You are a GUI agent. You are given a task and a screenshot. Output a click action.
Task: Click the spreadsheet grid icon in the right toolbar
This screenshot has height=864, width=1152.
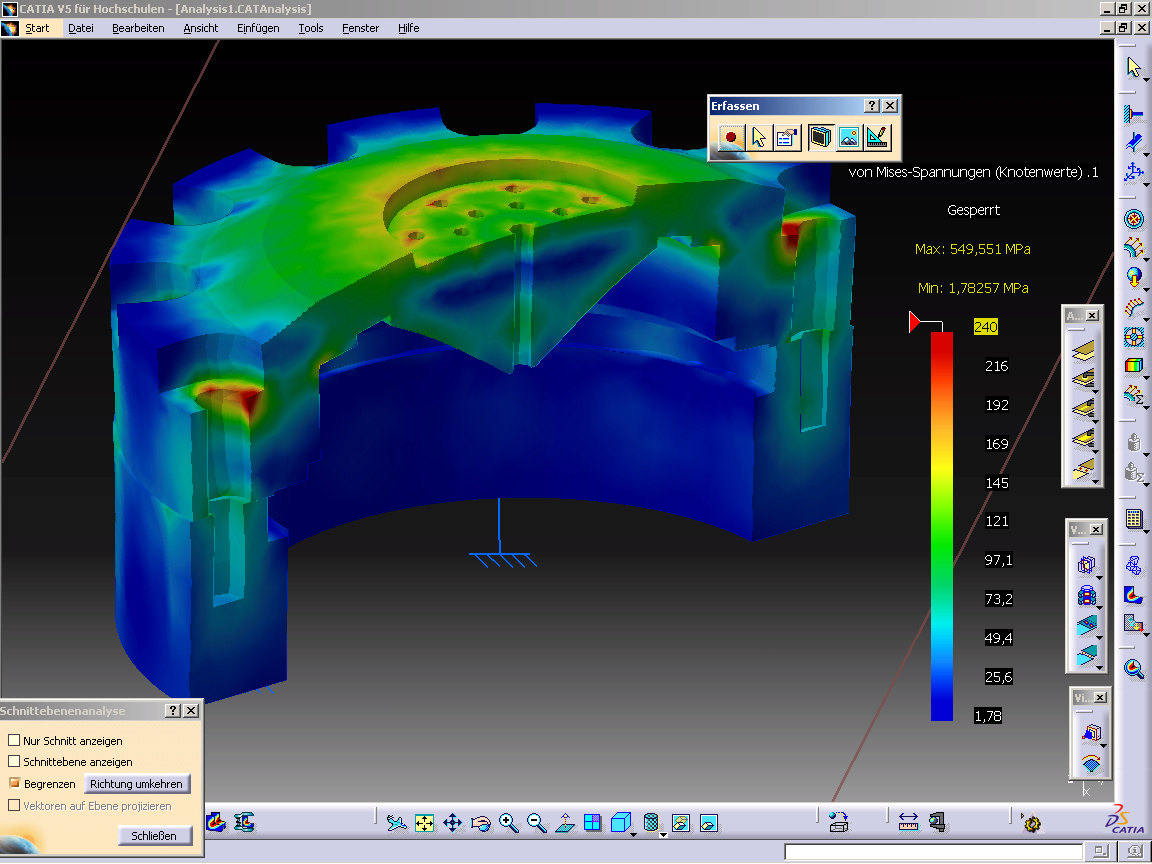(x=1134, y=519)
